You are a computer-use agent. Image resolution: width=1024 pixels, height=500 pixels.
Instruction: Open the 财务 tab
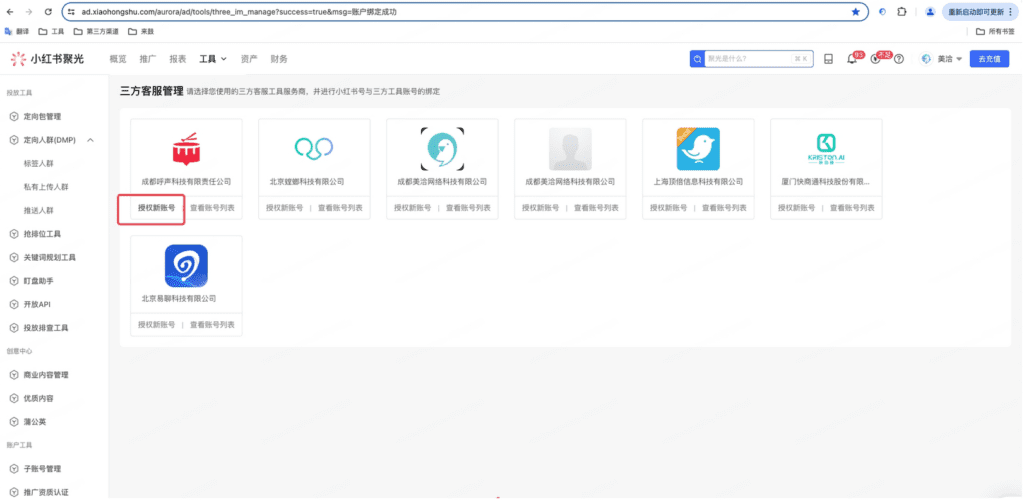point(279,59)
